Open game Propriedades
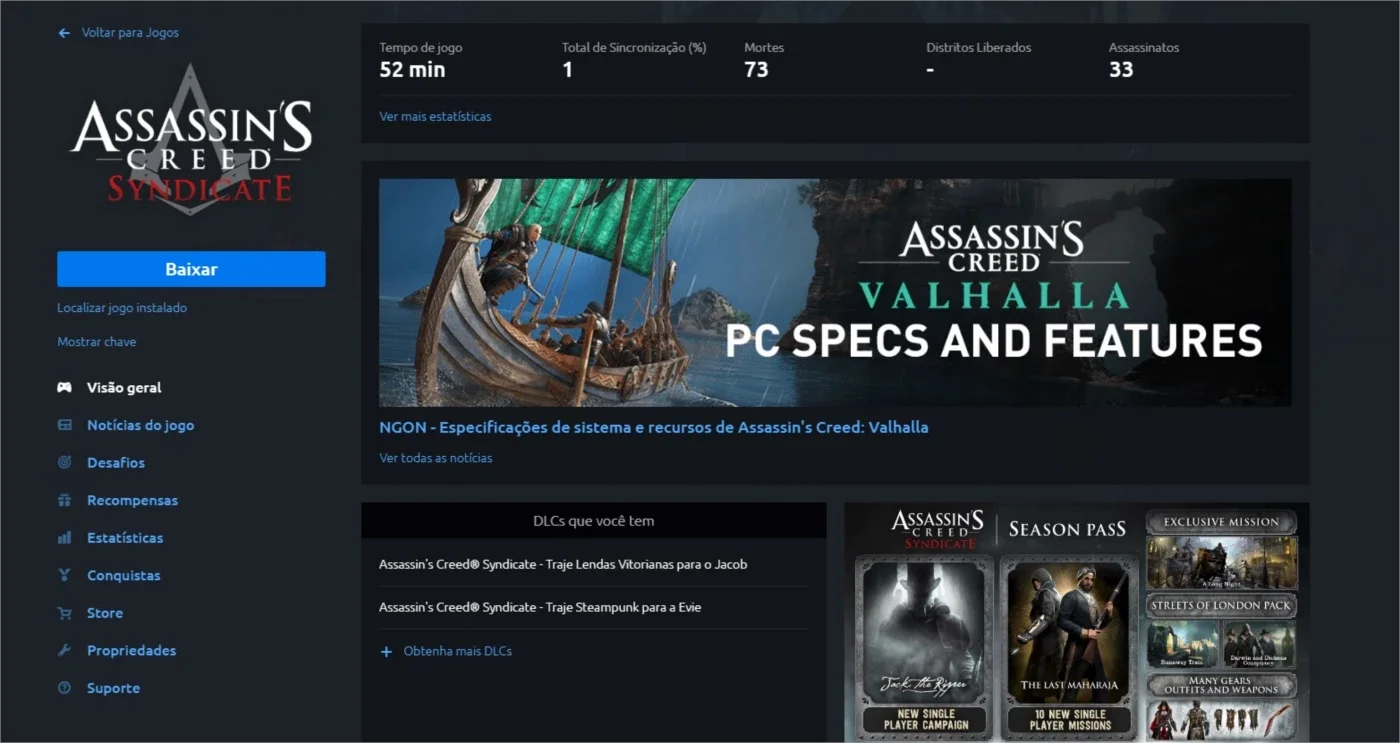The width and height of the screenshot is (1400, 743). pos(131,650)
